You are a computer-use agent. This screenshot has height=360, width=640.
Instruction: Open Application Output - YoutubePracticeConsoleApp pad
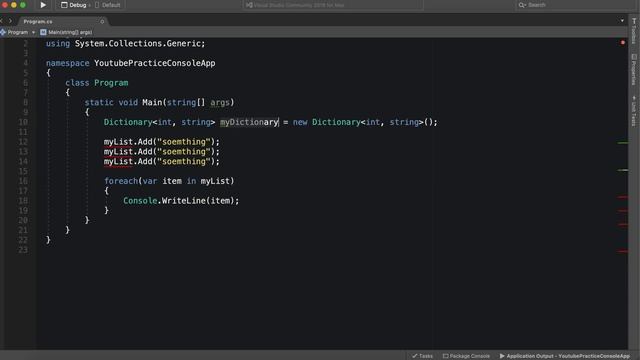[564, 356]
